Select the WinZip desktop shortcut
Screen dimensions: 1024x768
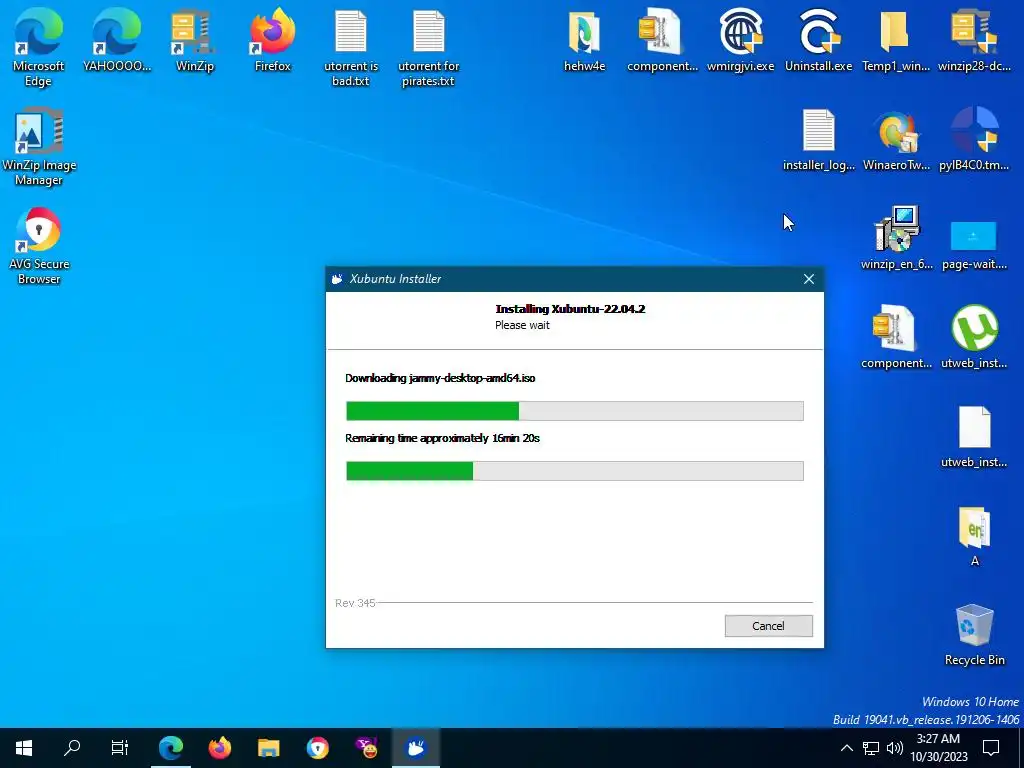195,40
